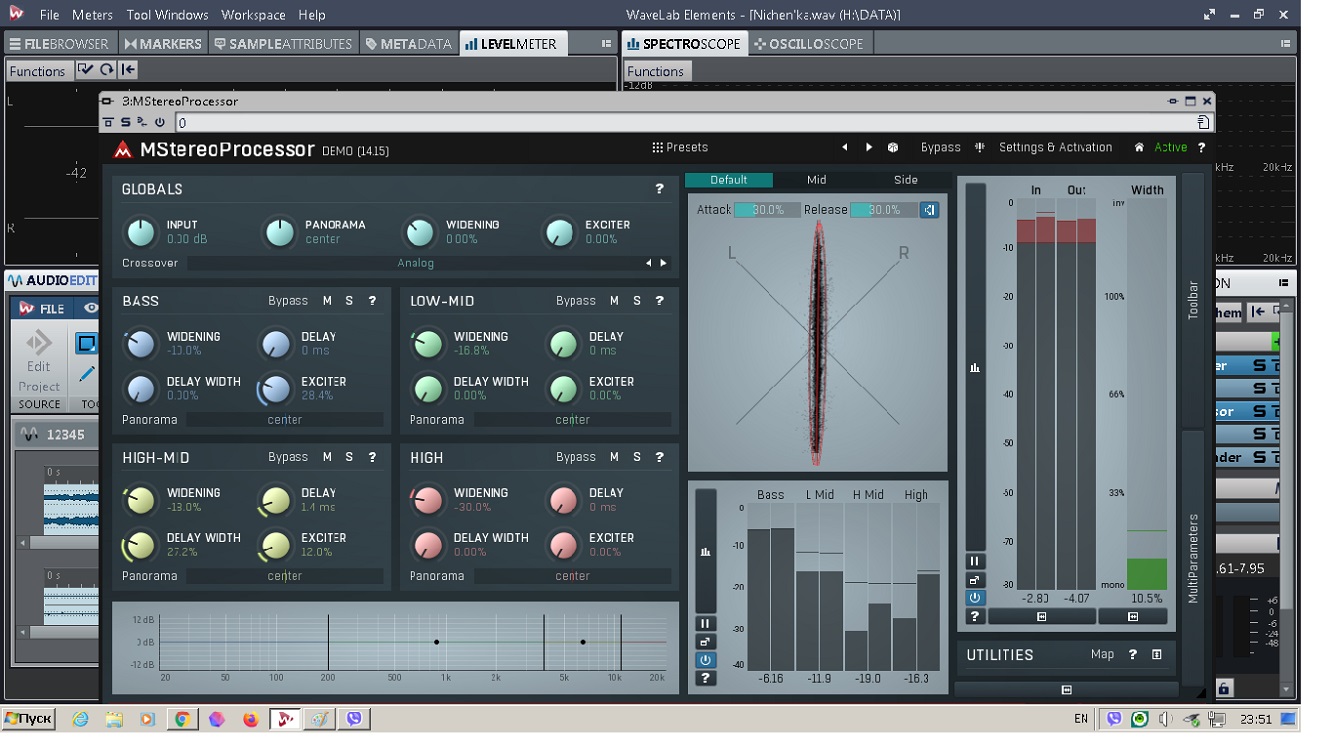Viewport: 1333px width, 750px height.
Task: Open Settings & Activation
Action: coord(1055,147)
